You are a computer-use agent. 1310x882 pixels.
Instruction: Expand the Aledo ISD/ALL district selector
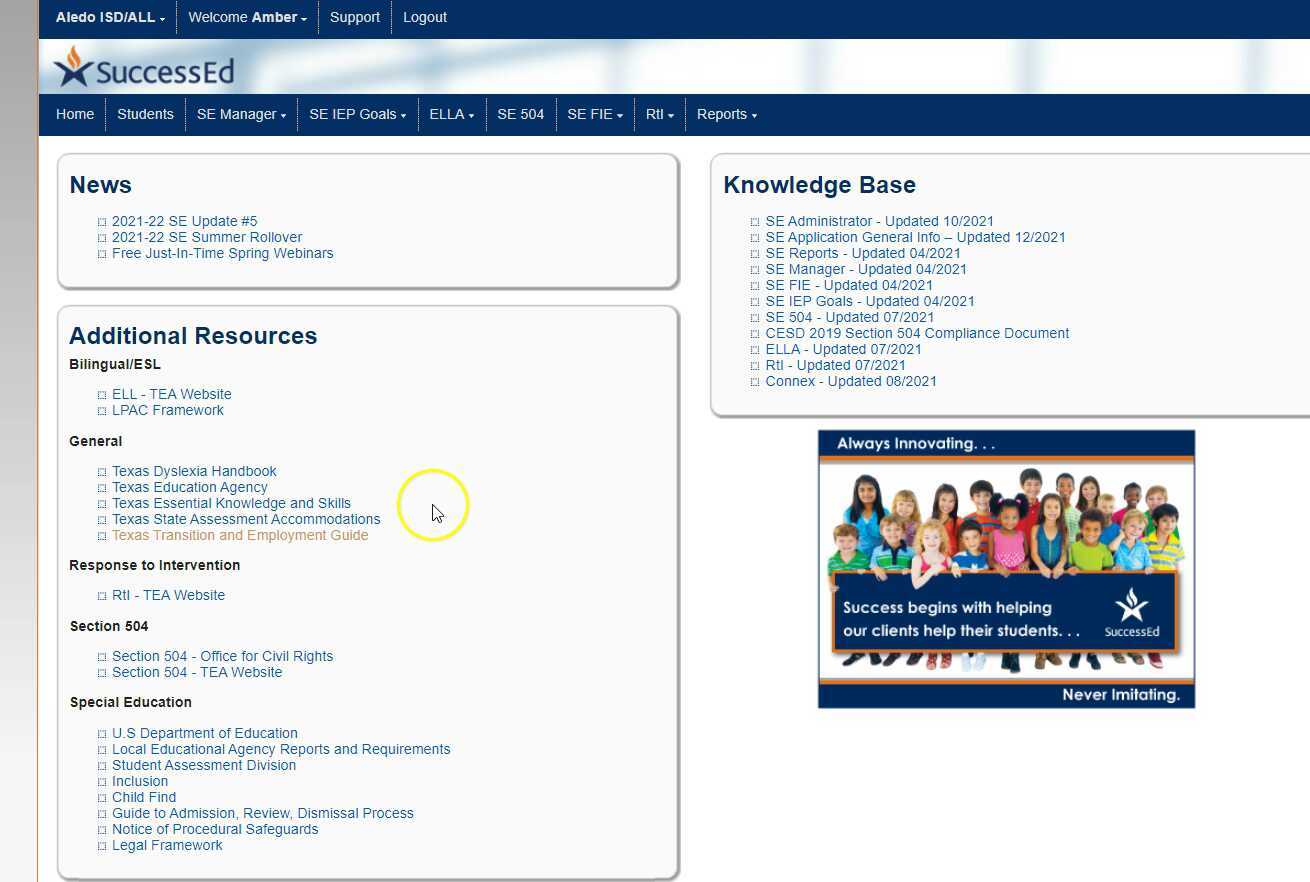tap(108, 17)
